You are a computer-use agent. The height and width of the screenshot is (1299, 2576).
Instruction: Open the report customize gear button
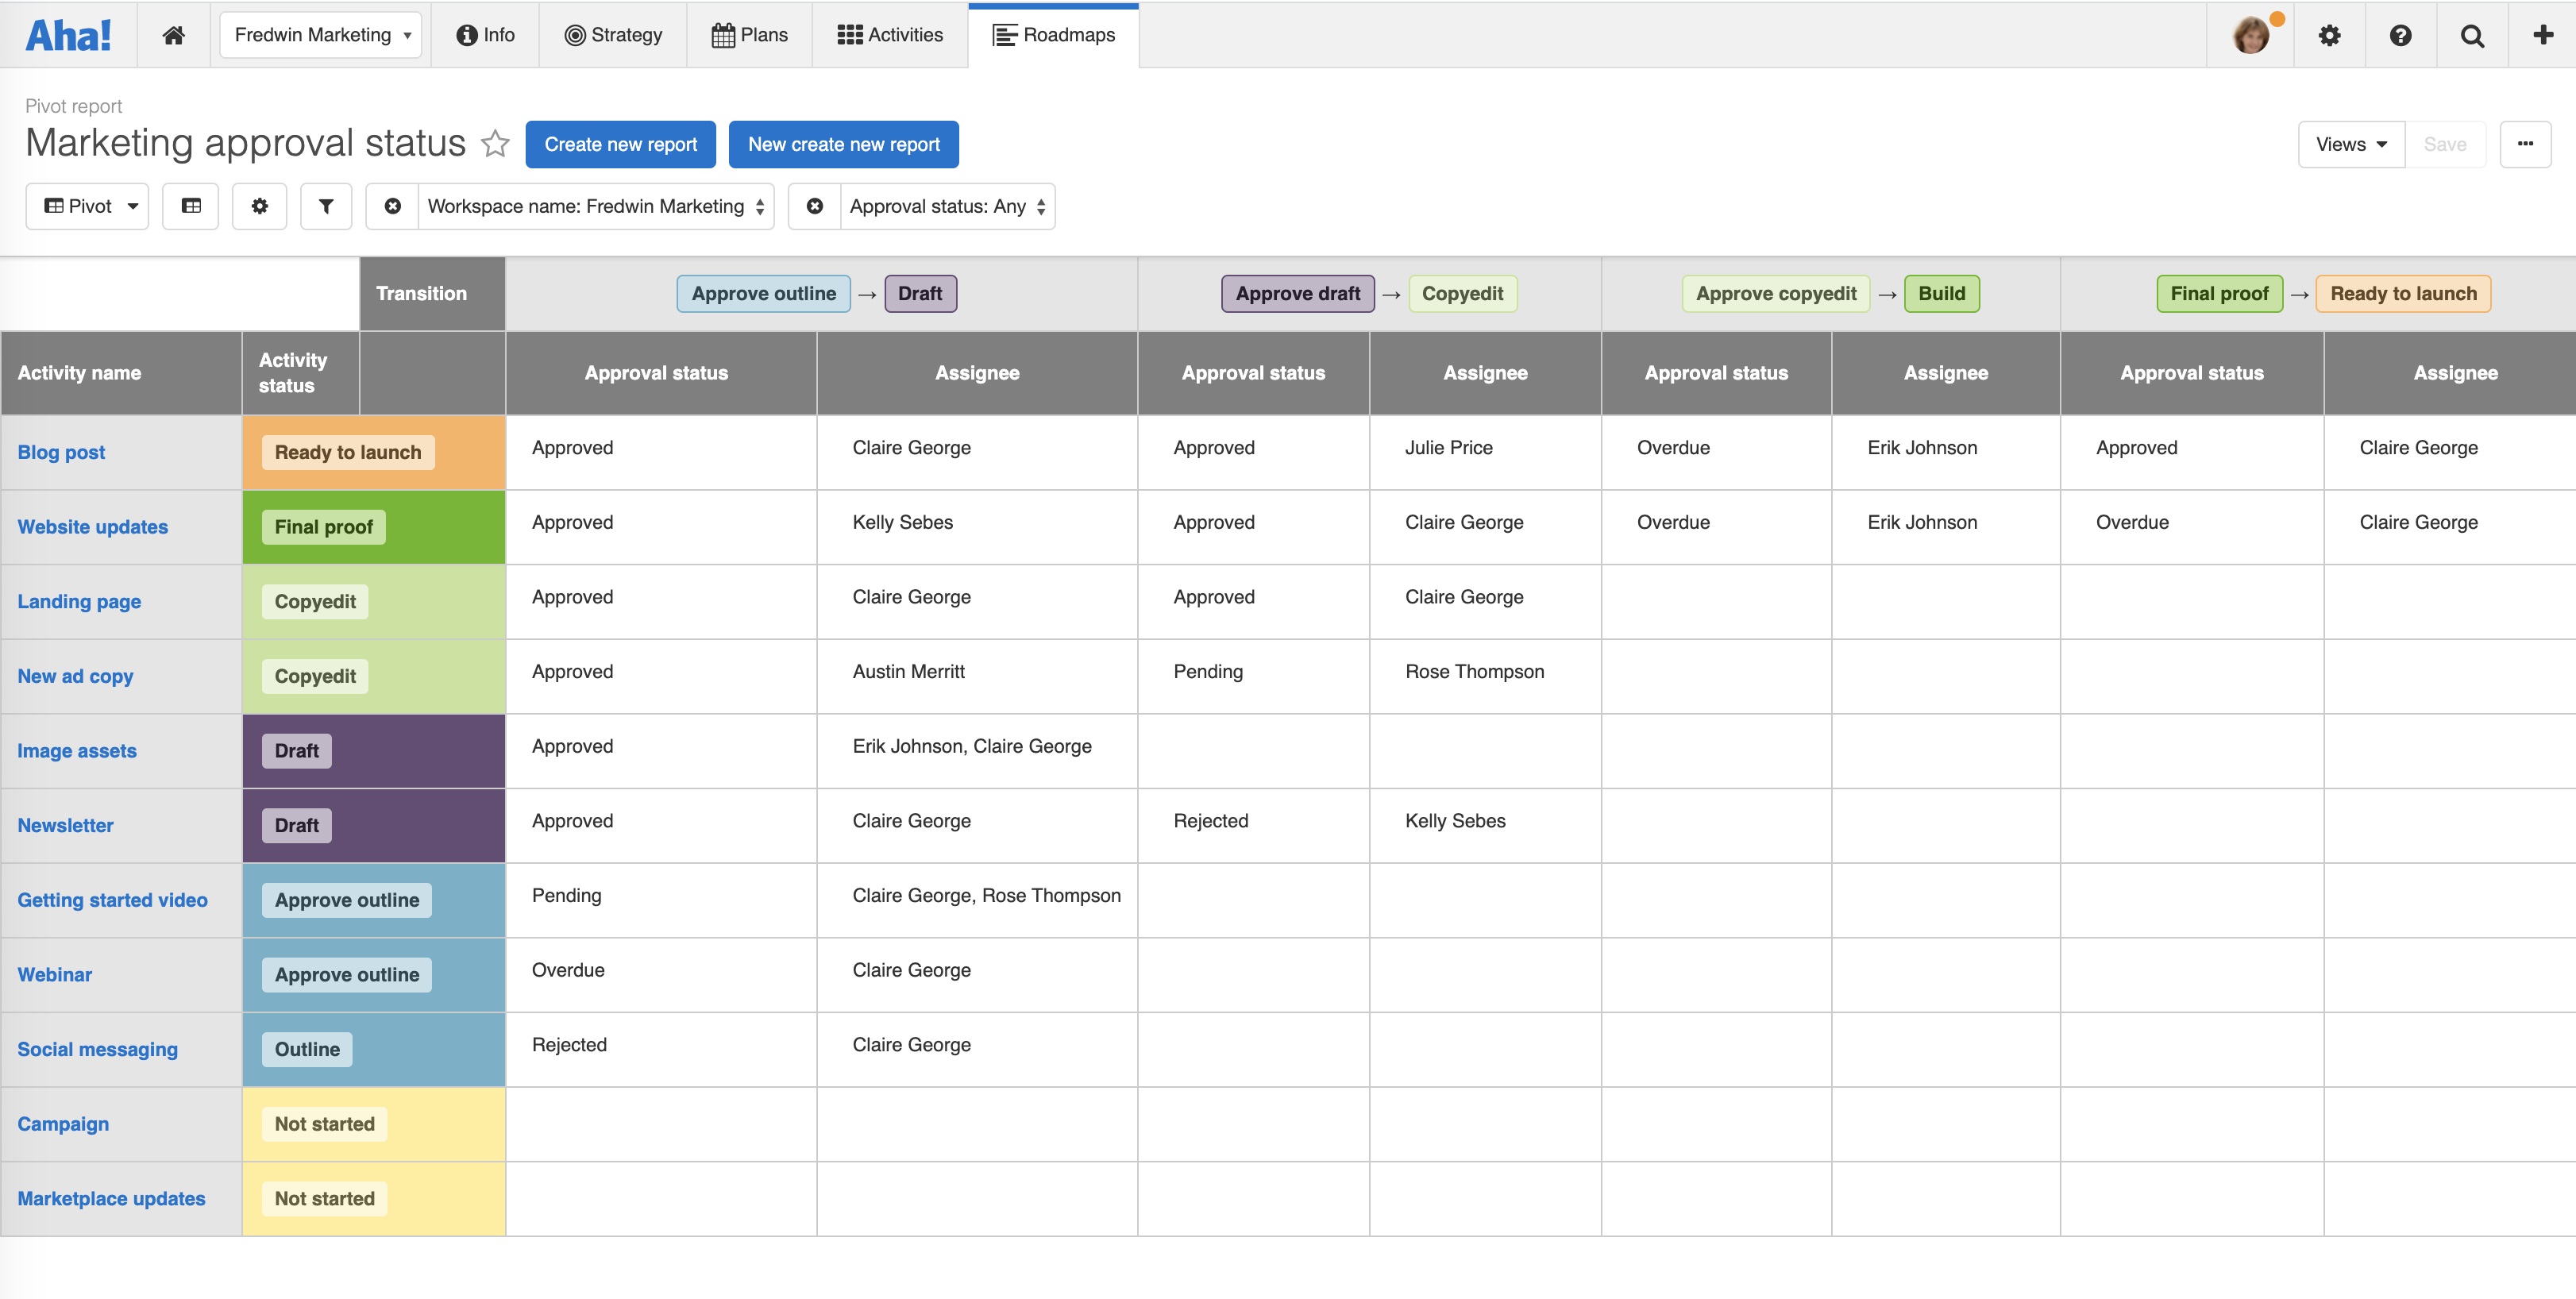click(x=259, y=206)
